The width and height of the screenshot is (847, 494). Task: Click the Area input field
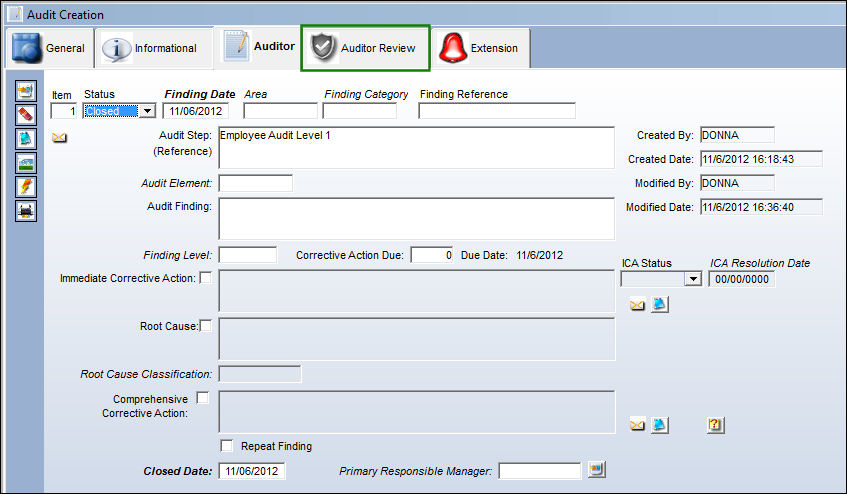pos(280,111)
